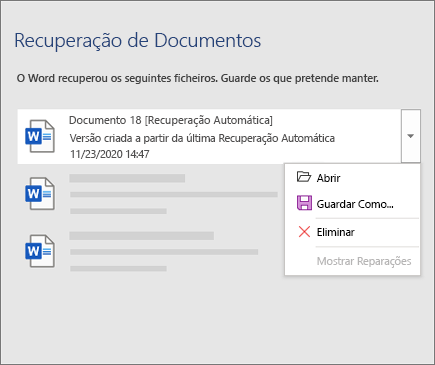Click the 'O Word recuperou os seguintes ficheiros' message
The height and width of the screenshot is (365, 435).
click(x=198, y=79)
